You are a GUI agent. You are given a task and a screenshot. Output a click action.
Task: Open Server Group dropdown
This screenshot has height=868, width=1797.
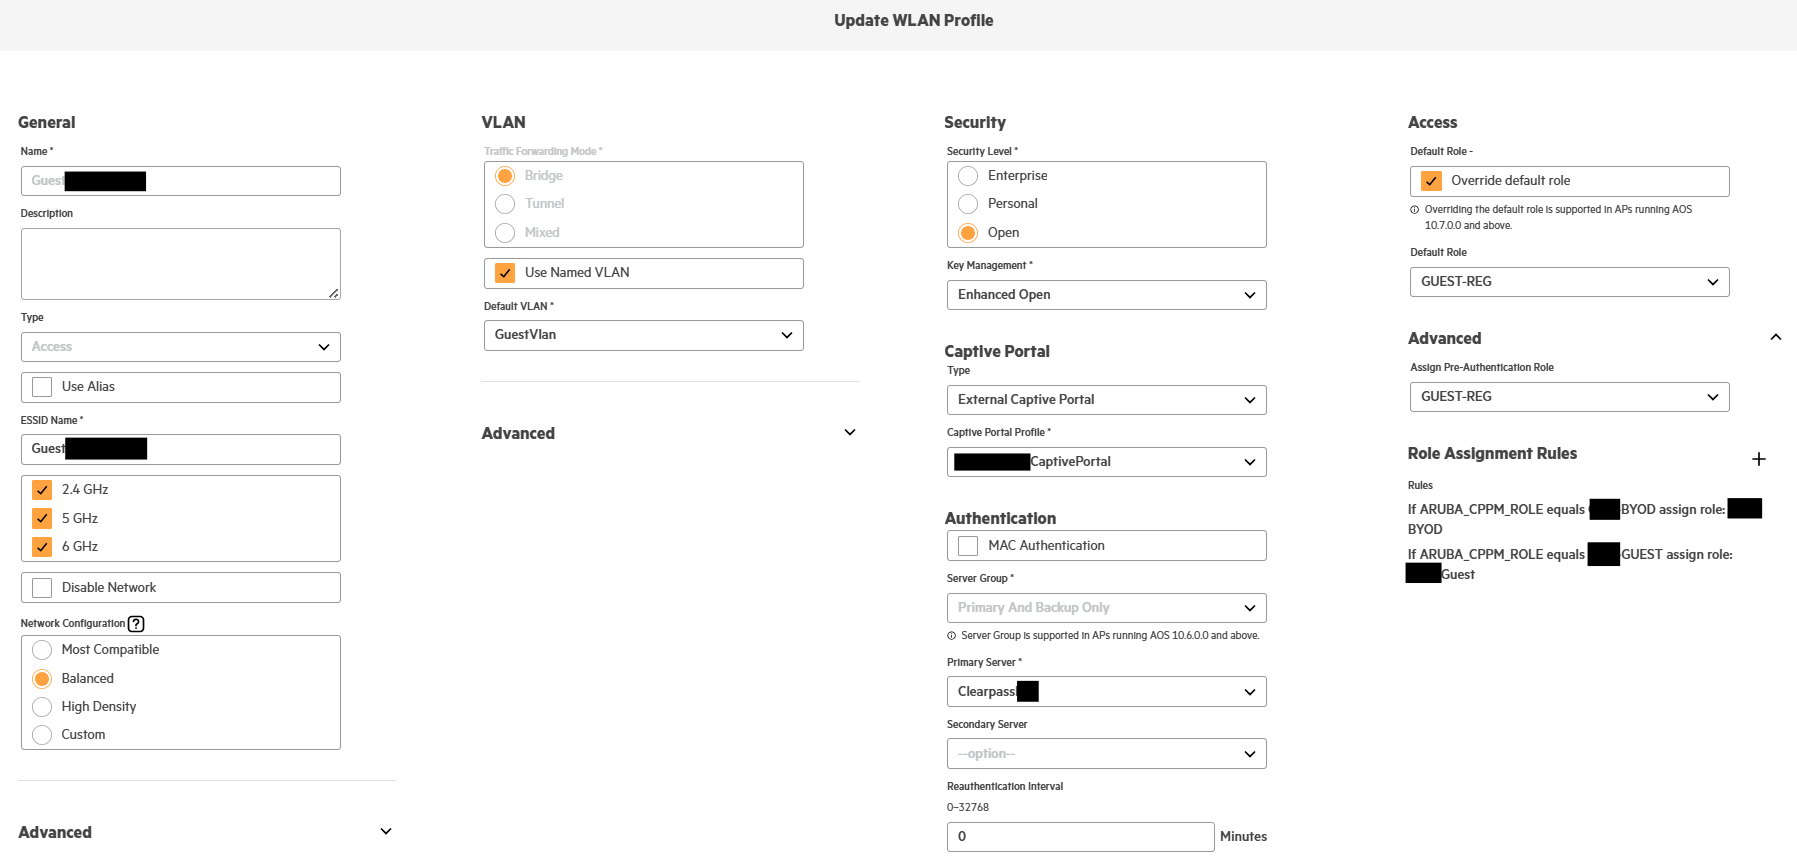tap(1107, 608)
